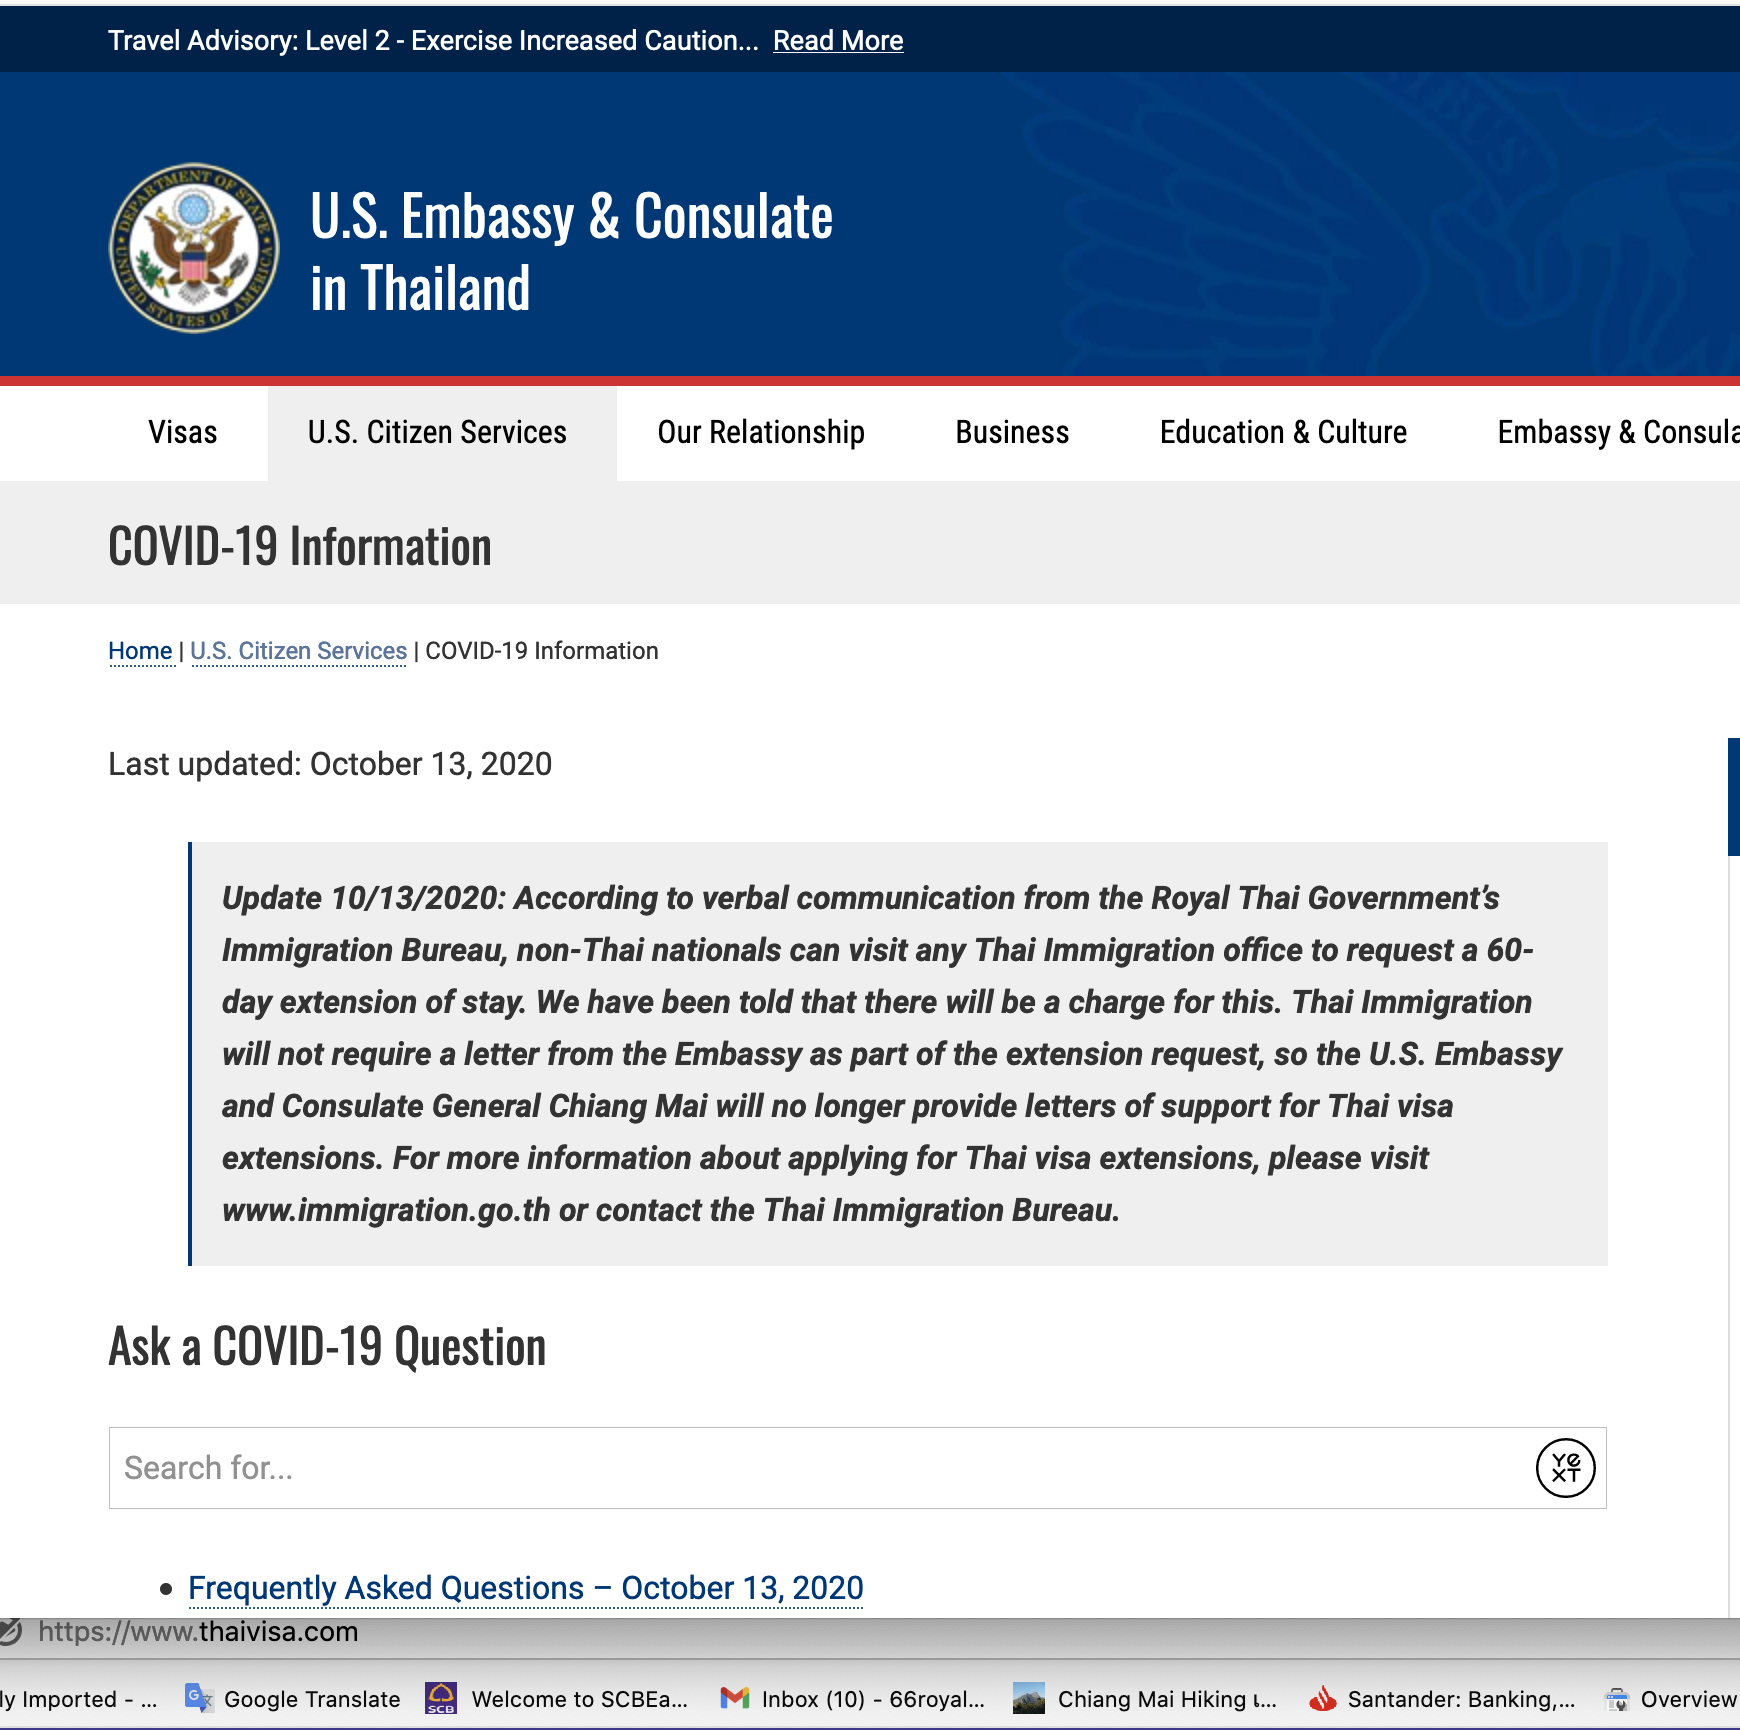Click the COVID-19 Information breadcrumb text
Image resolution: width=1740 pixels, height=1730 pixels.
coord(542,651)
